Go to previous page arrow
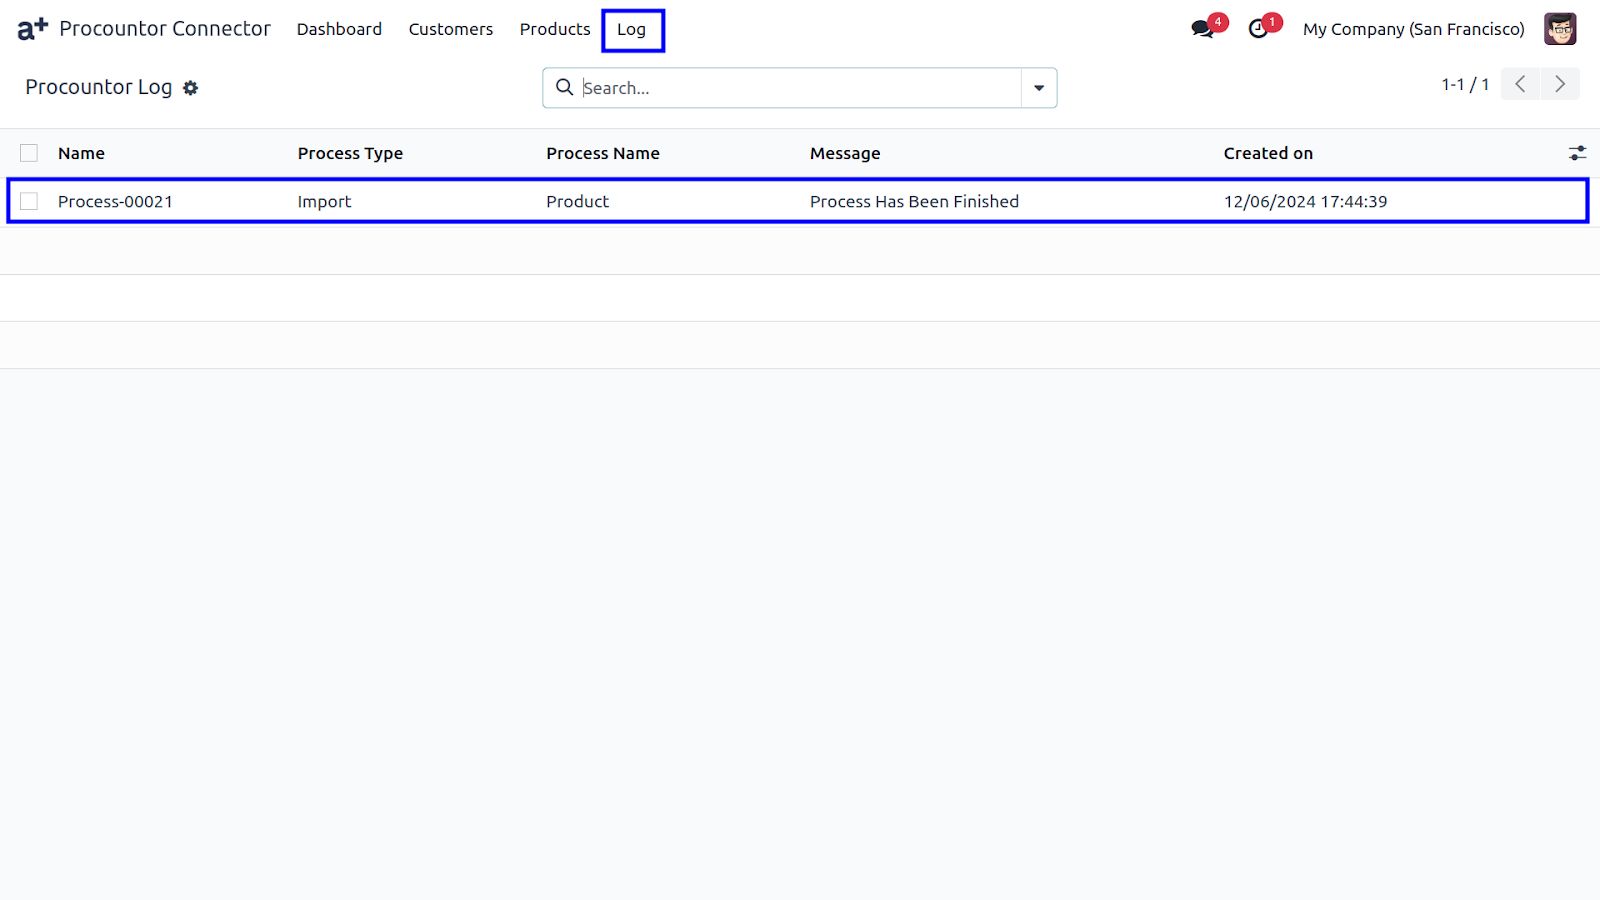Viewport: 1600px width, 900px height. point(1520,84)
